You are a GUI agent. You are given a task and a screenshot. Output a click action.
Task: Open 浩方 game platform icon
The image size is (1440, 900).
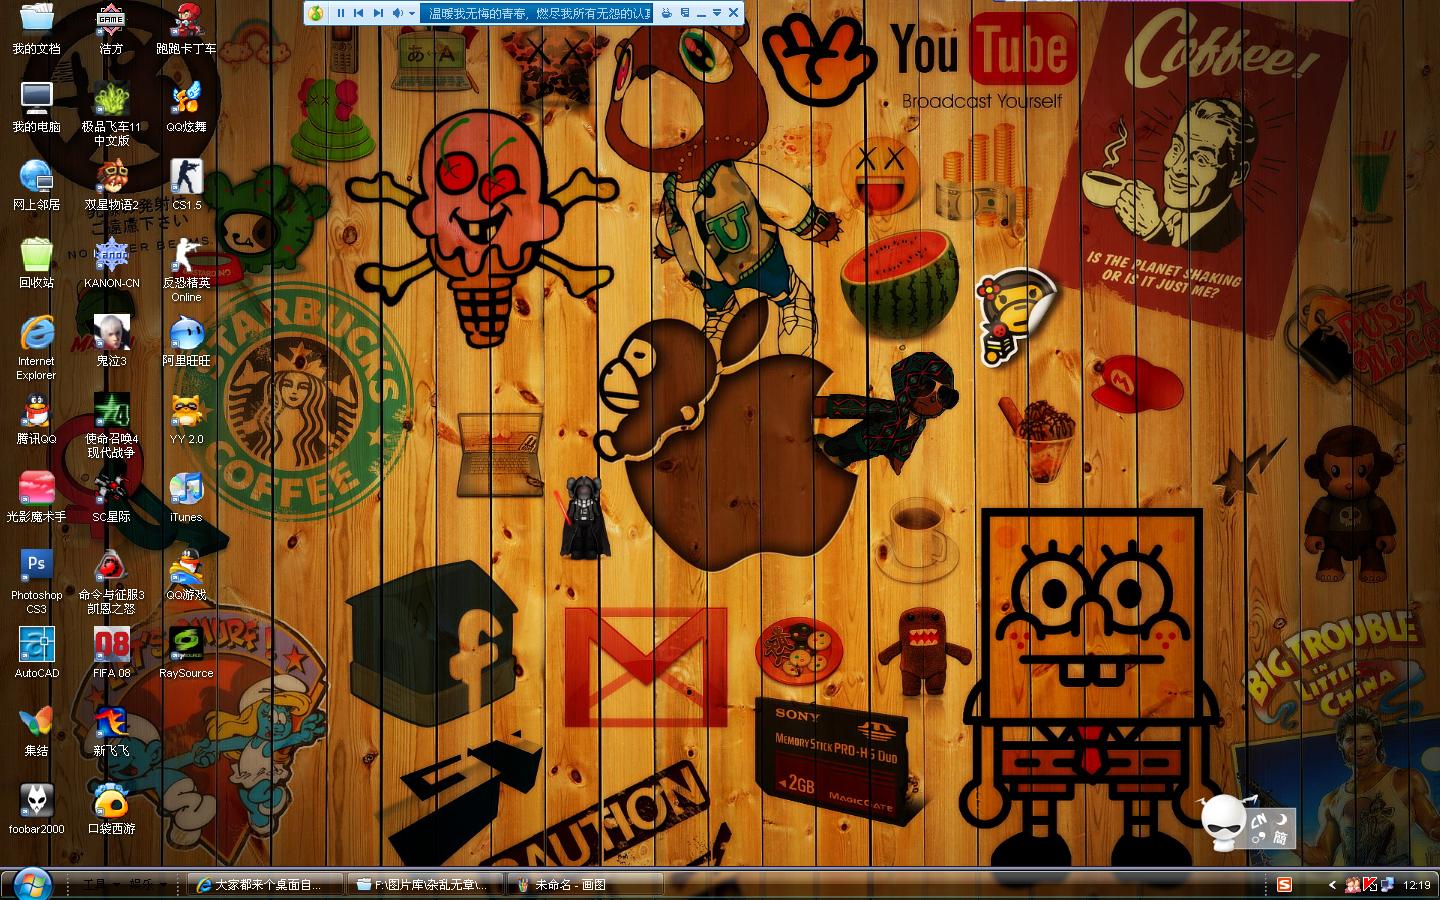click(111, 28)
